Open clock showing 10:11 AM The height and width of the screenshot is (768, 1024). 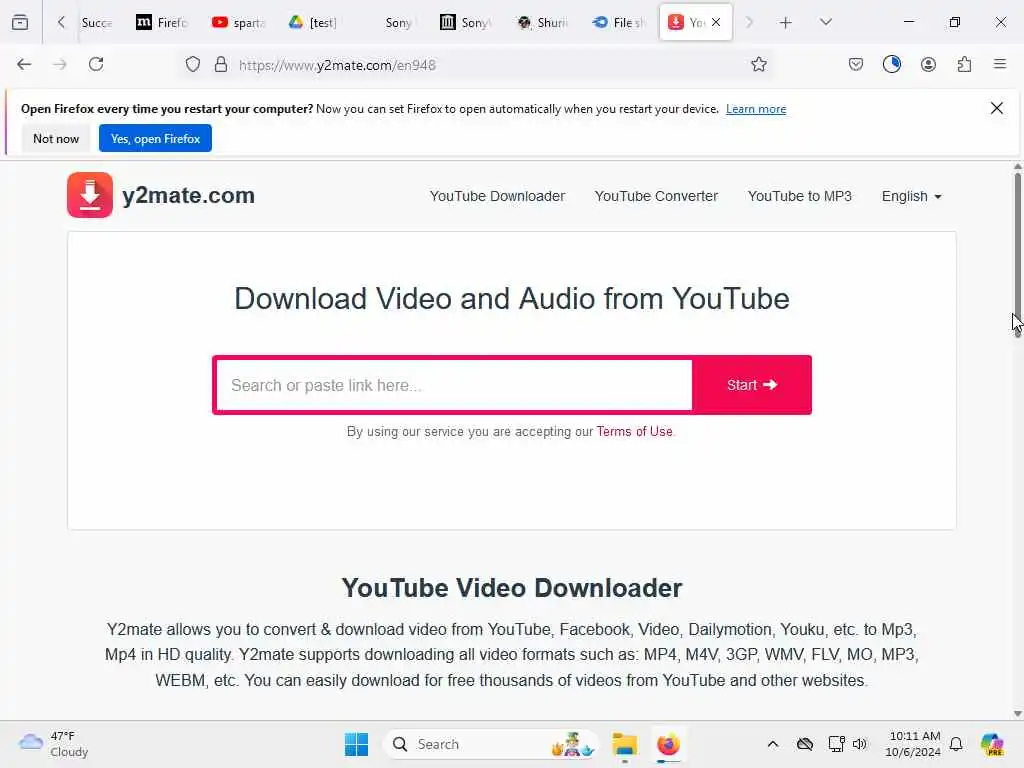[914, 744]
